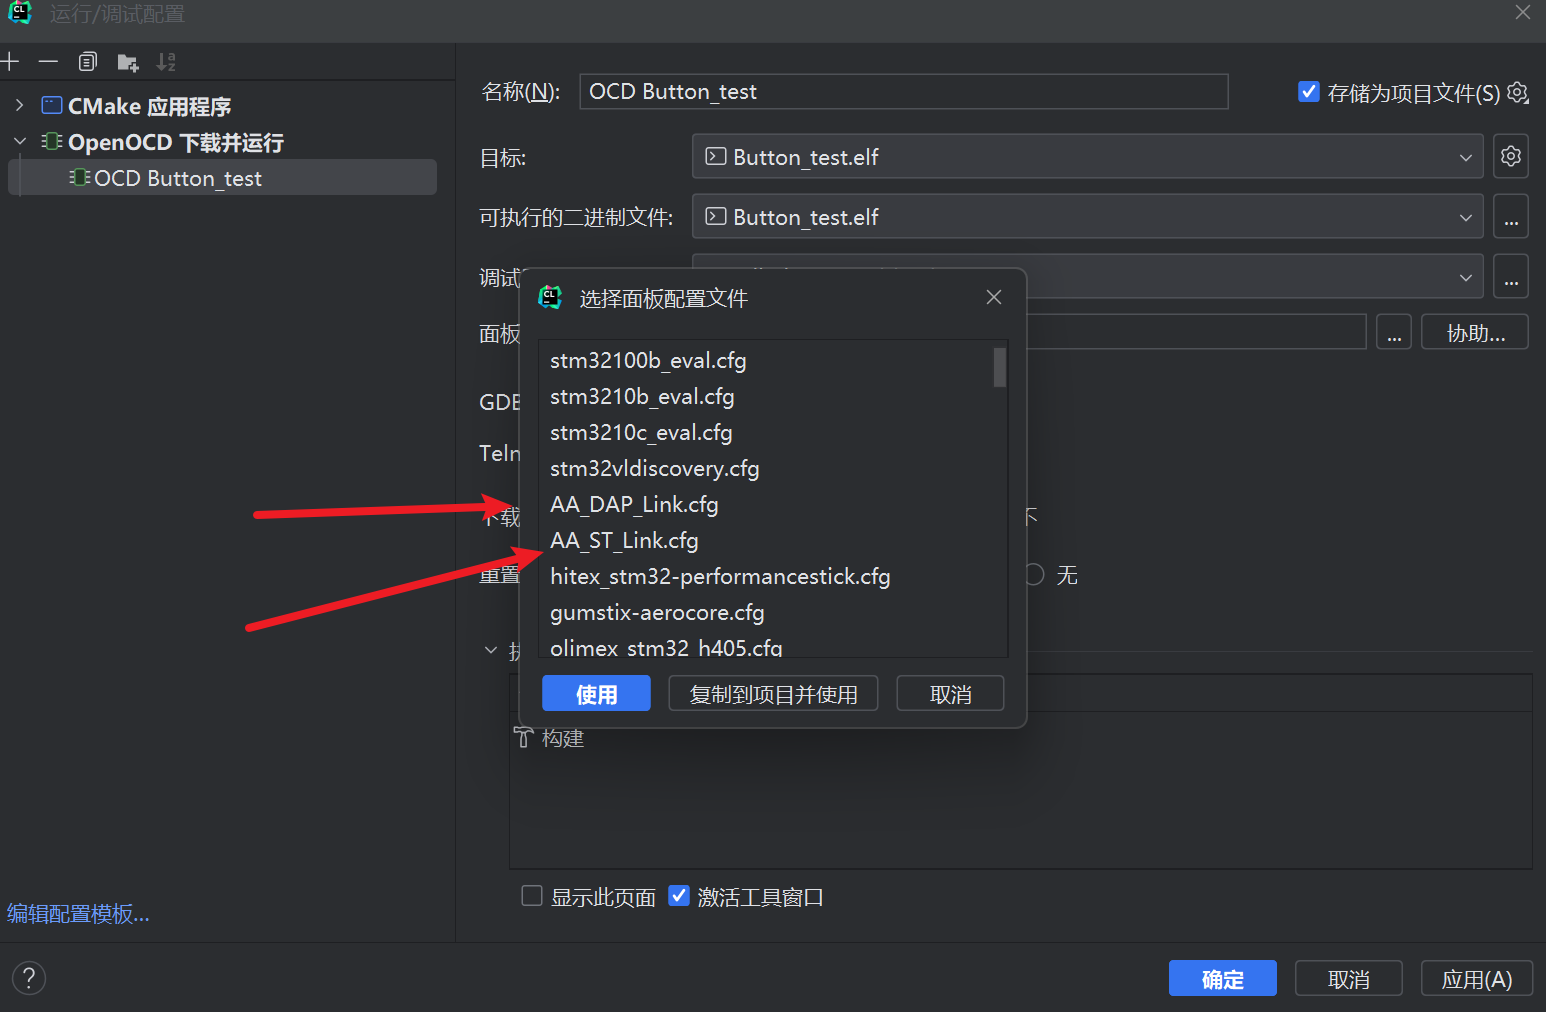Close the board config file dialog
The height and width of the screenshot is (1012, 1546).
pyautogui.click(x=994, y=297)
